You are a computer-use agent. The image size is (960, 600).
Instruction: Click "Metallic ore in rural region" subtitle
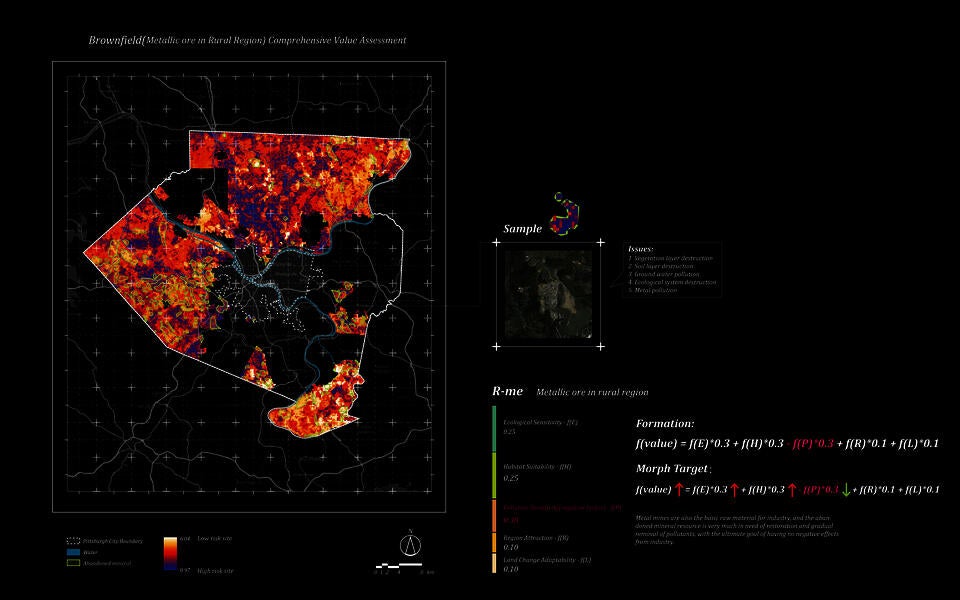[x=592, y=392]
